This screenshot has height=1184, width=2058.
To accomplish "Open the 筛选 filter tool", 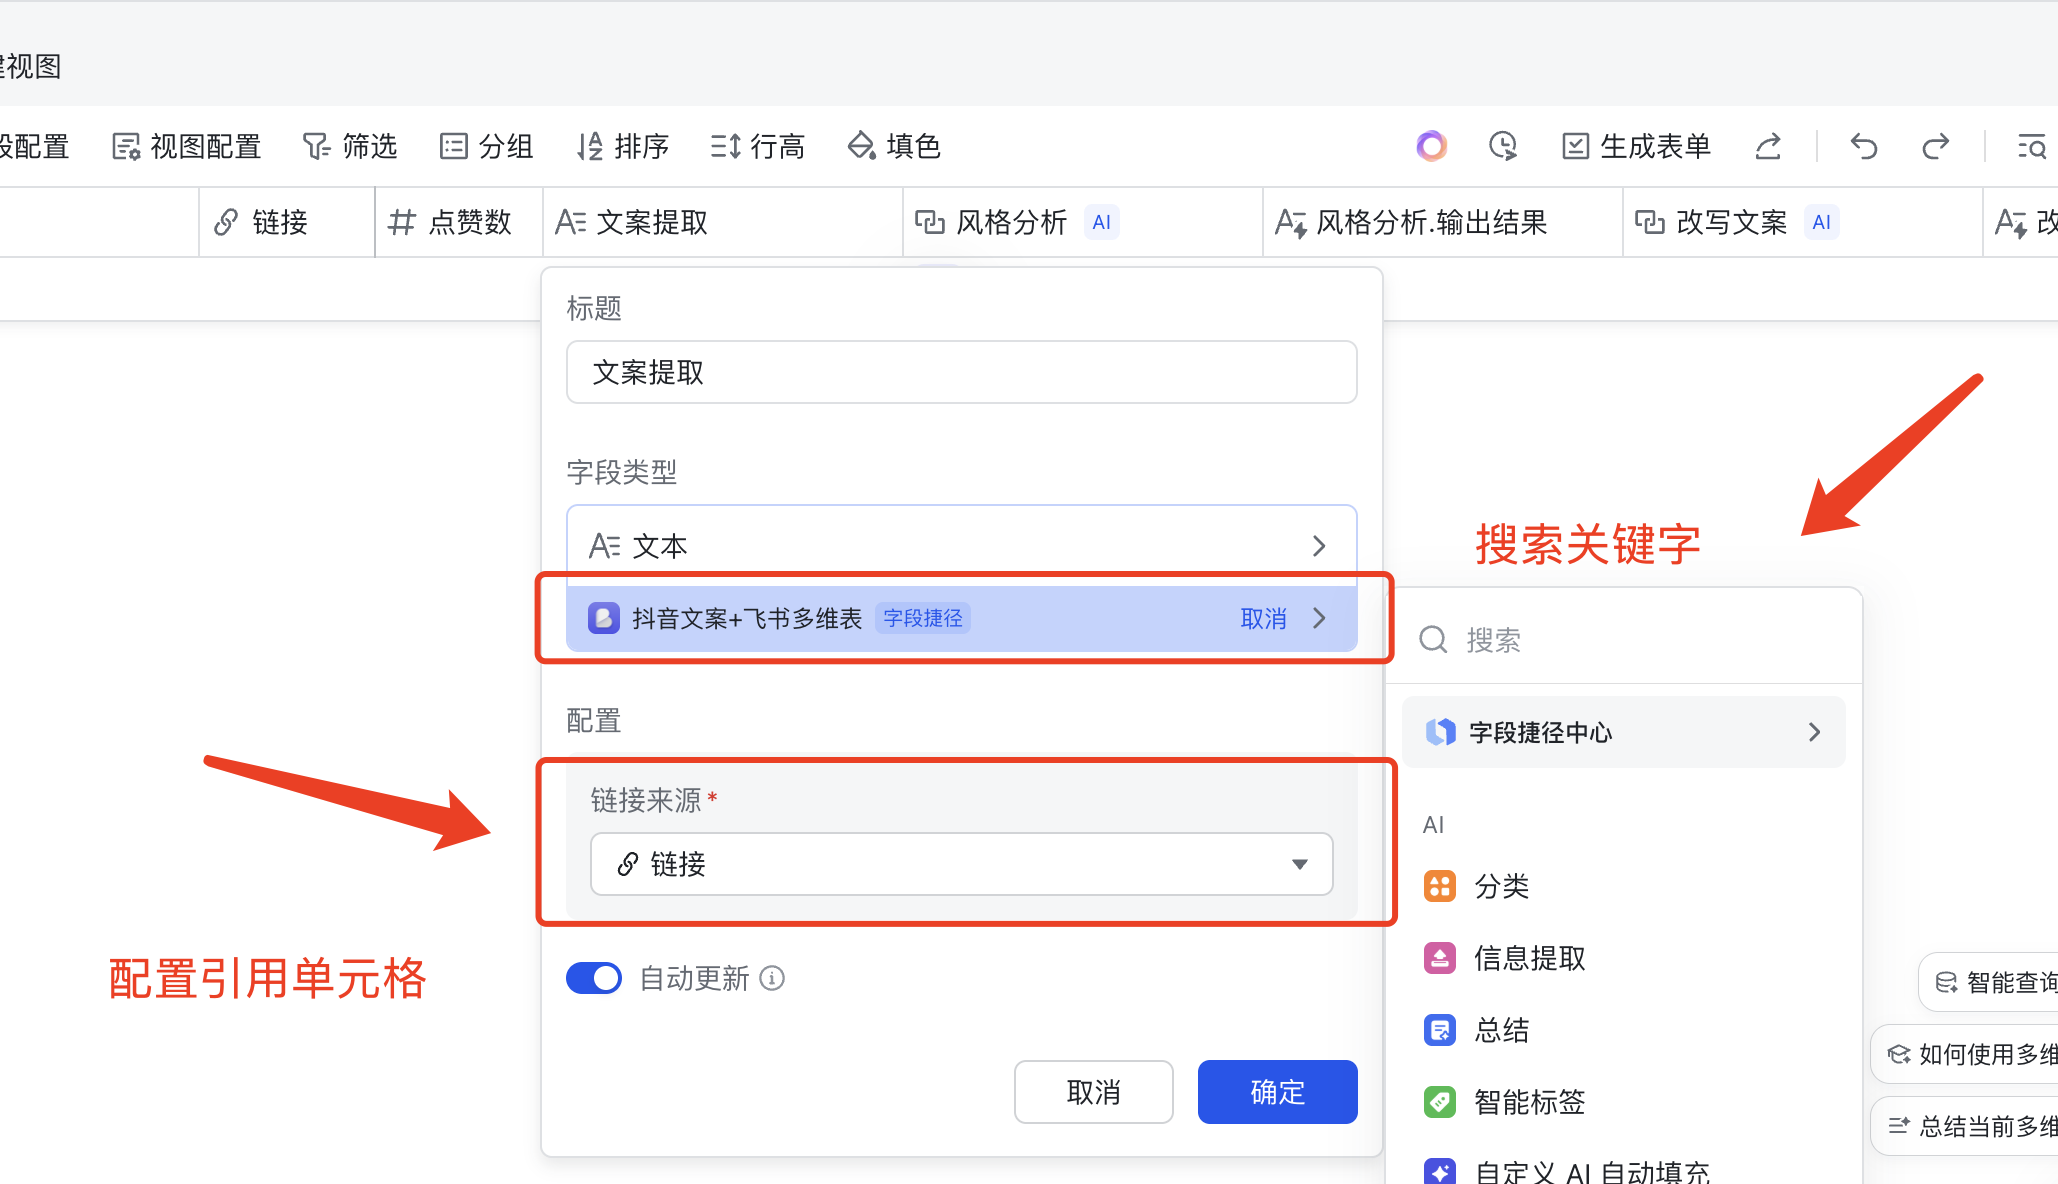I will click(x=350, y=146).
